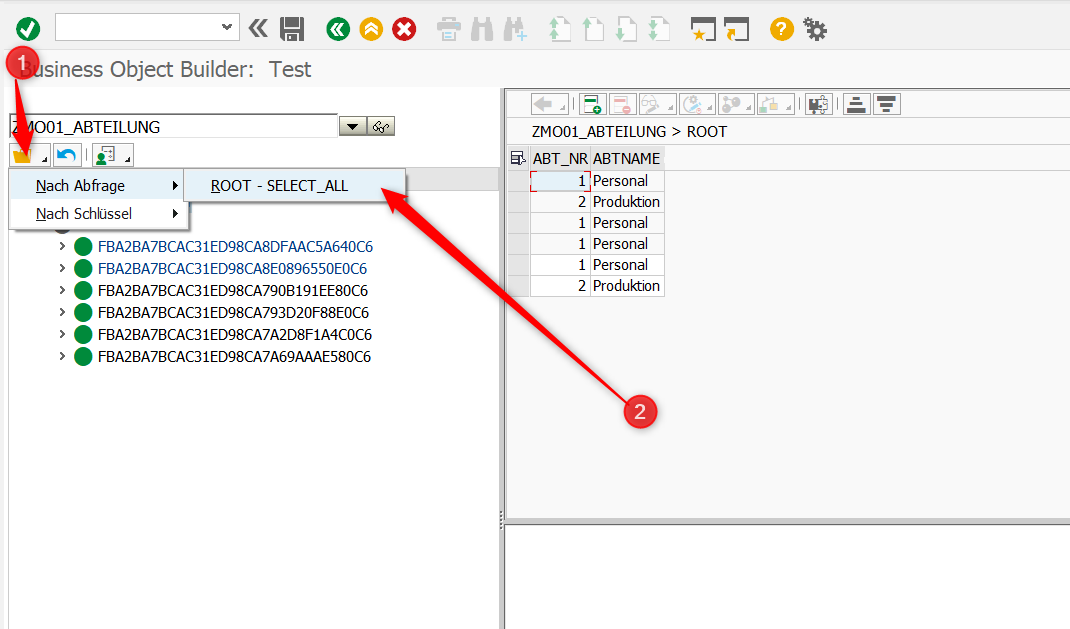Select instance FBA2BA7BCAC31ED98CA8E0896550E0C6
Viewport: 1070px width, 629px height.
[x=232, y=268]
